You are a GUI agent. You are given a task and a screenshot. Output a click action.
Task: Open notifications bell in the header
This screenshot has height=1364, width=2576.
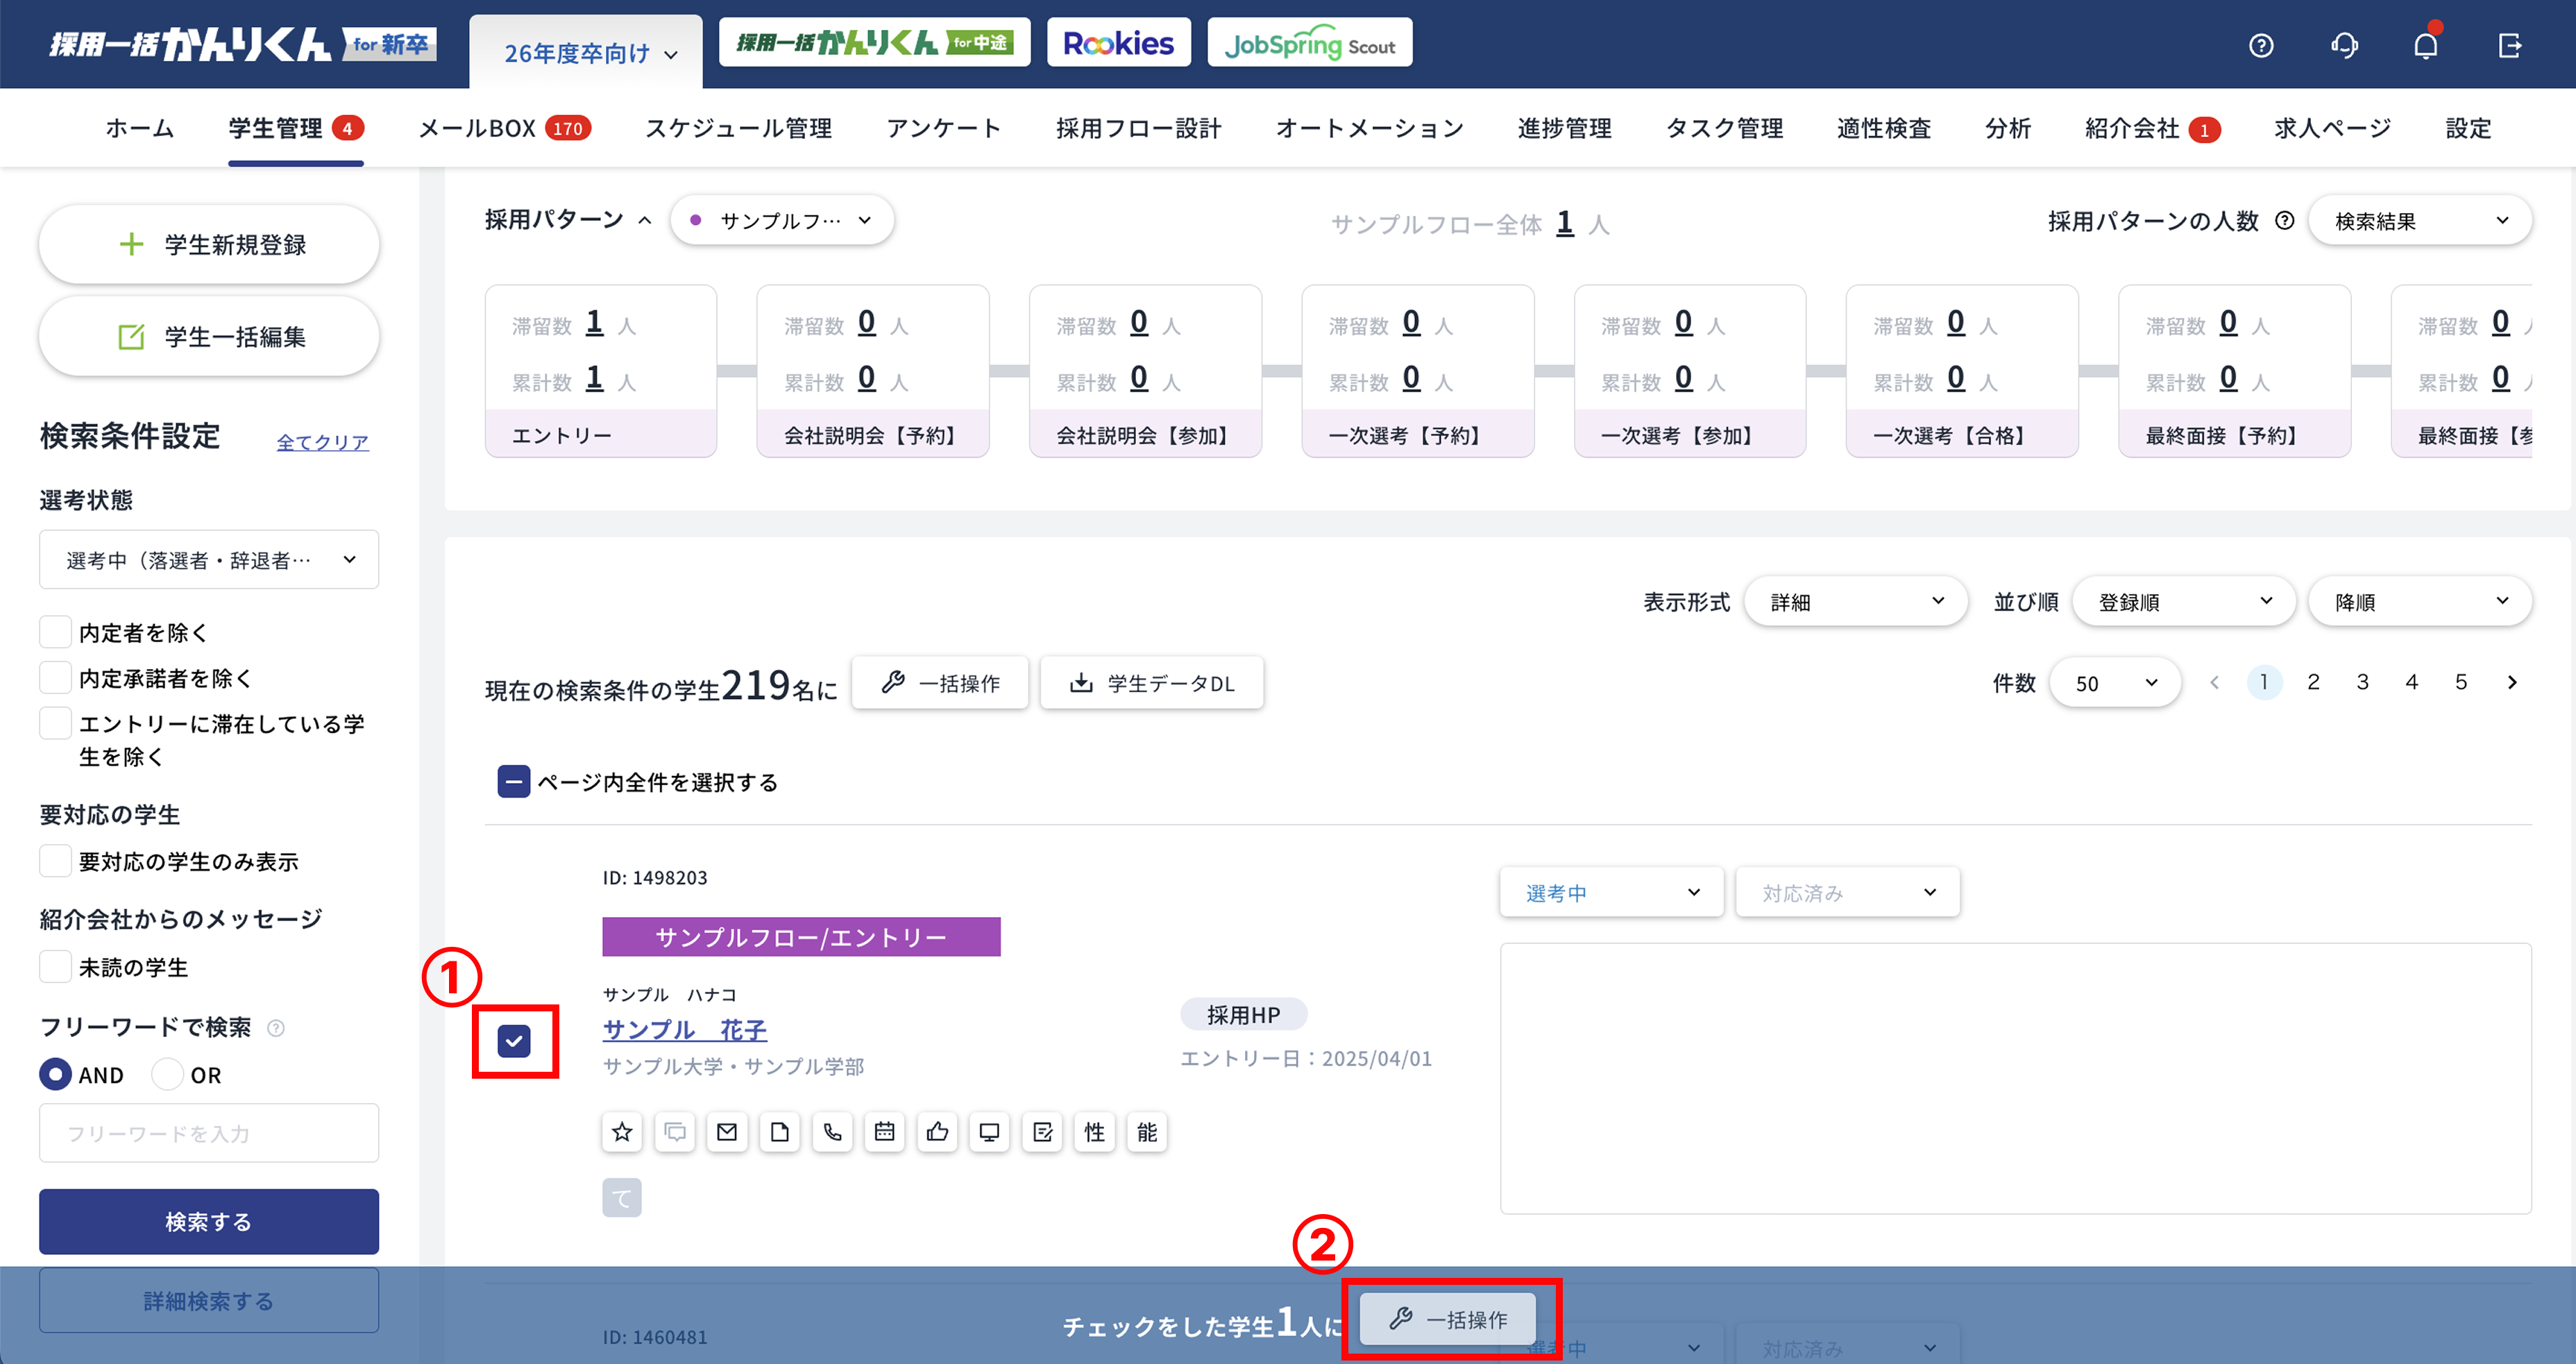pyautogui.click(x=2426, y=45)
